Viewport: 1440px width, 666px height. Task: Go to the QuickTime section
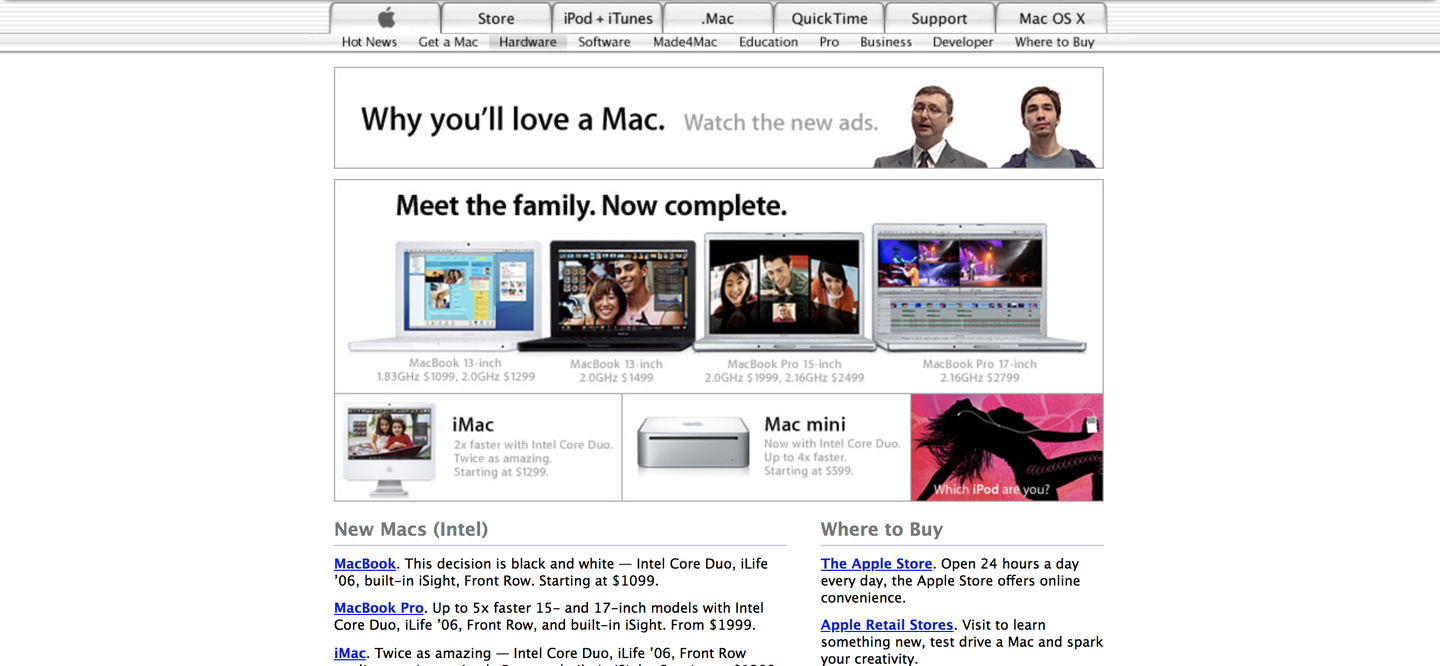point(828,17)
